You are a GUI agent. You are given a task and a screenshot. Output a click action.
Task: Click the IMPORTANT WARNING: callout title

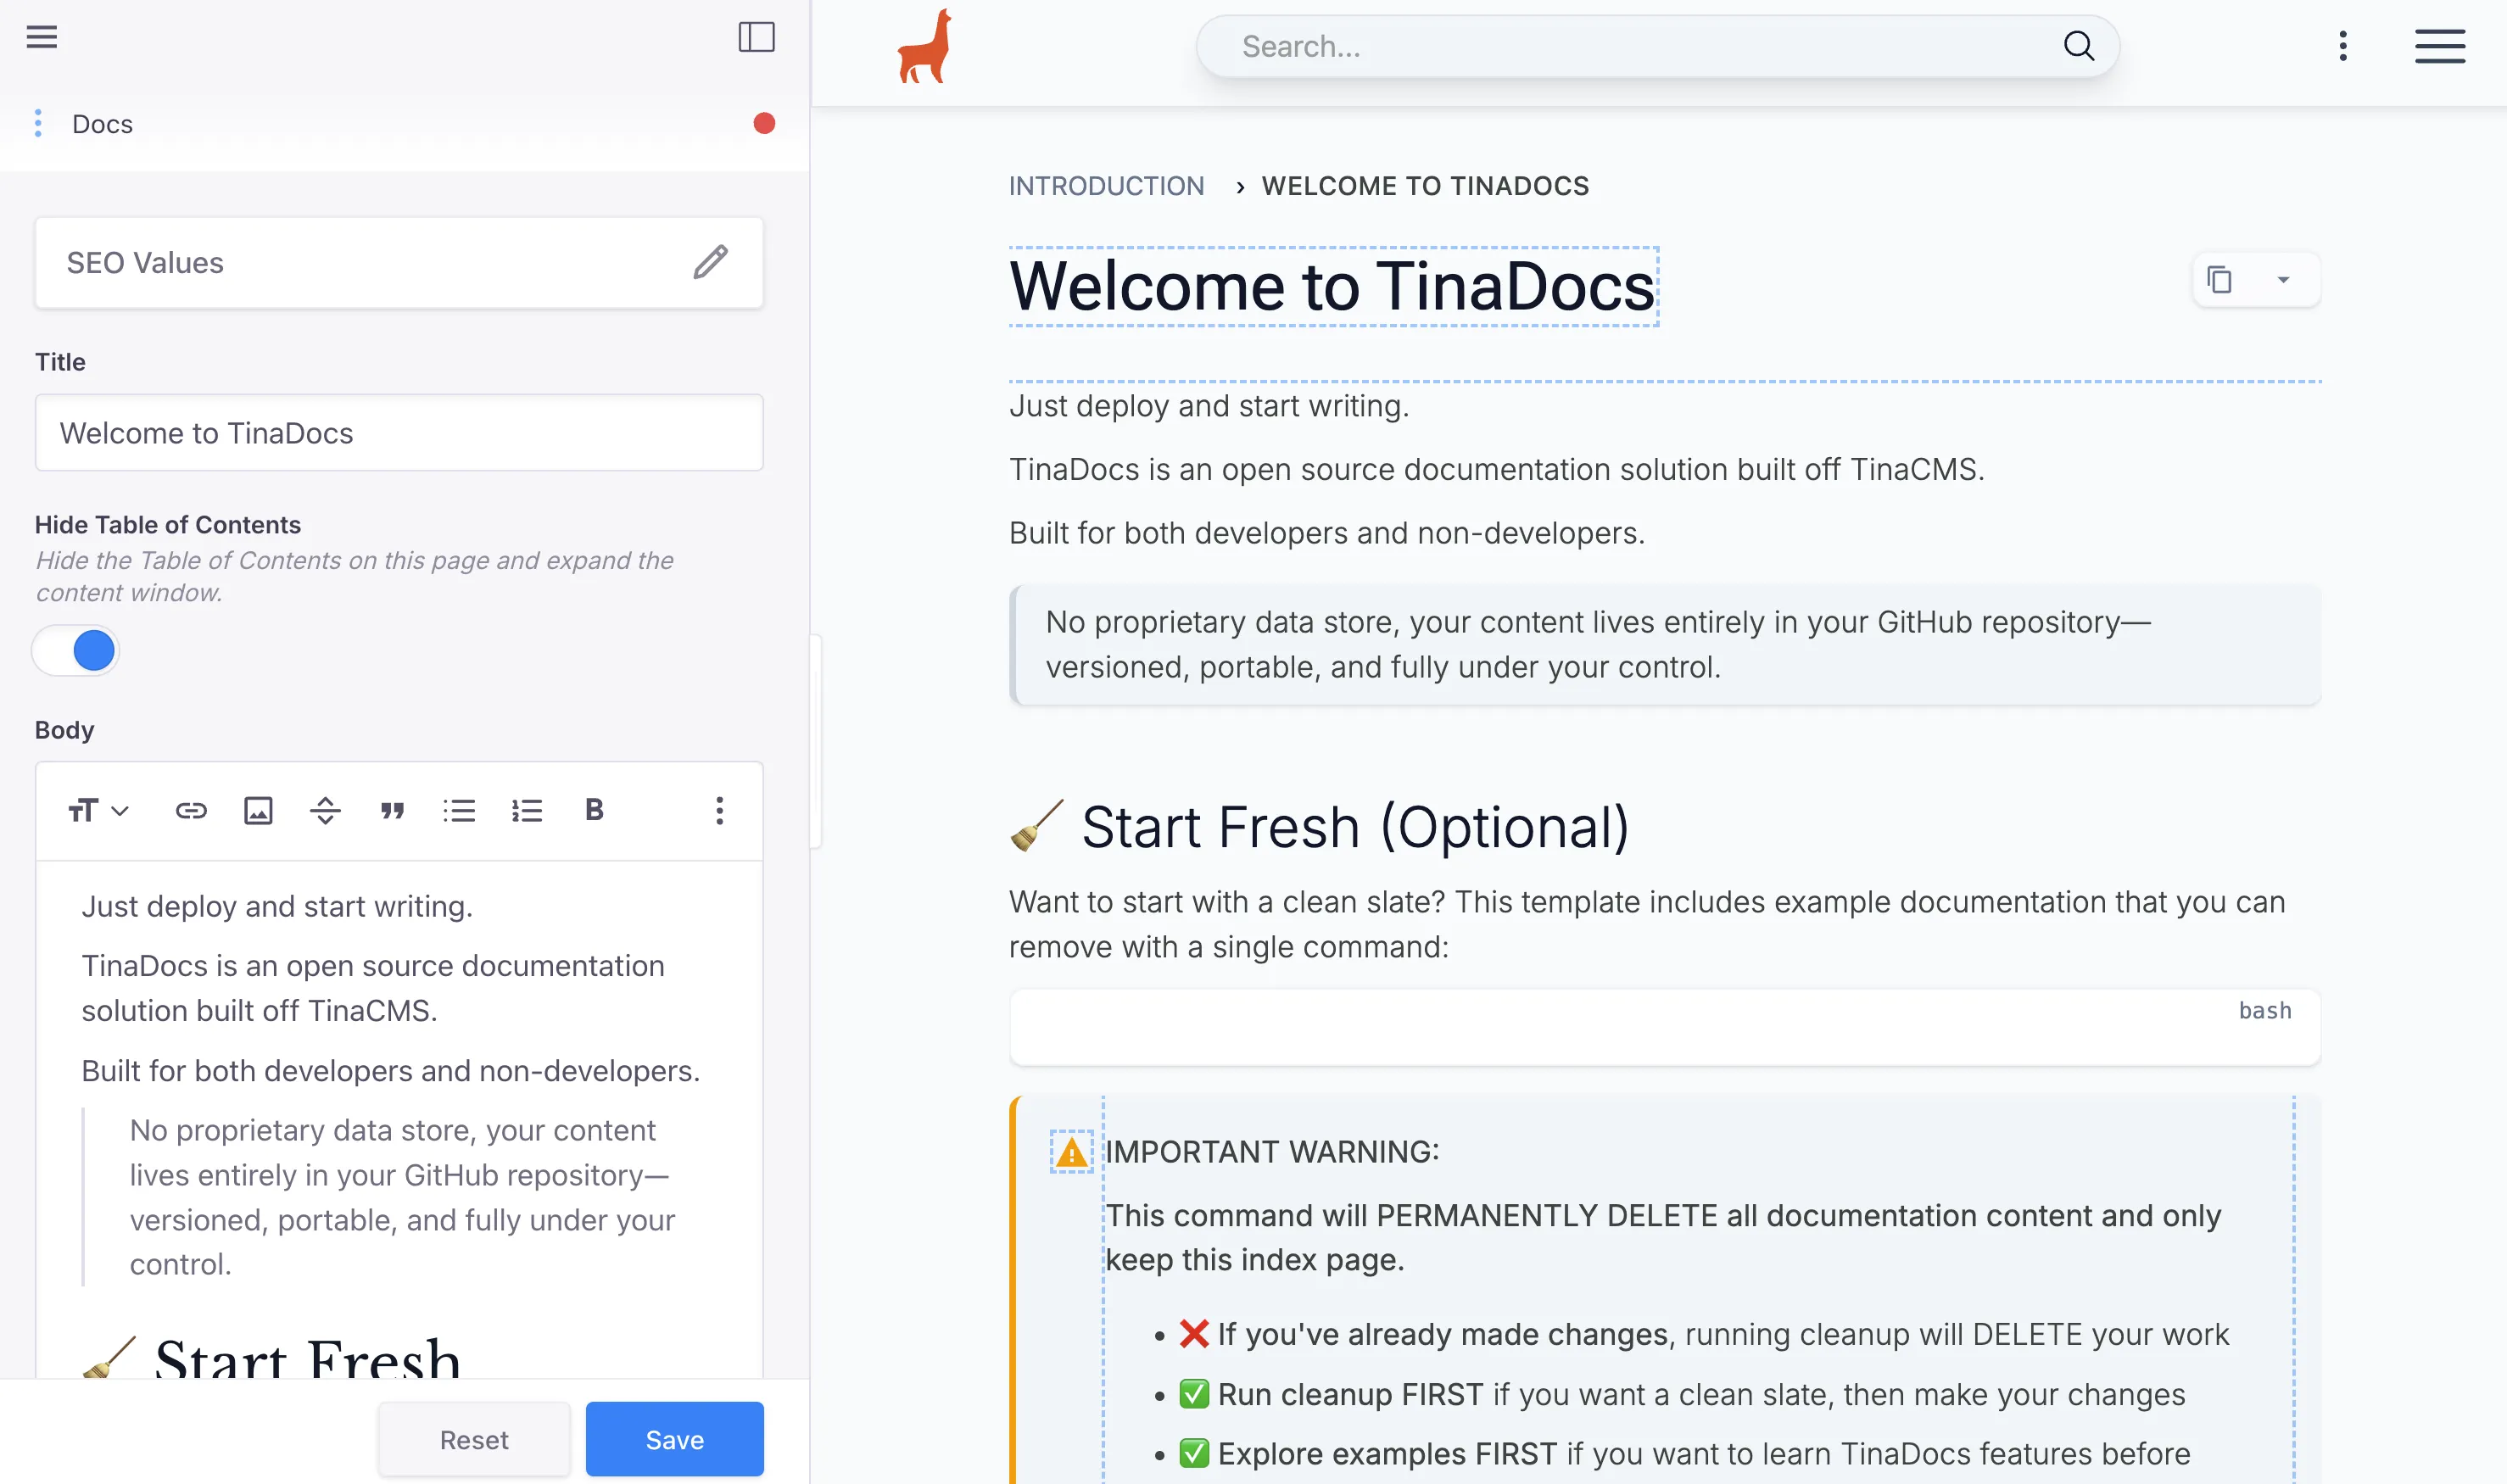[1272, 1152]
